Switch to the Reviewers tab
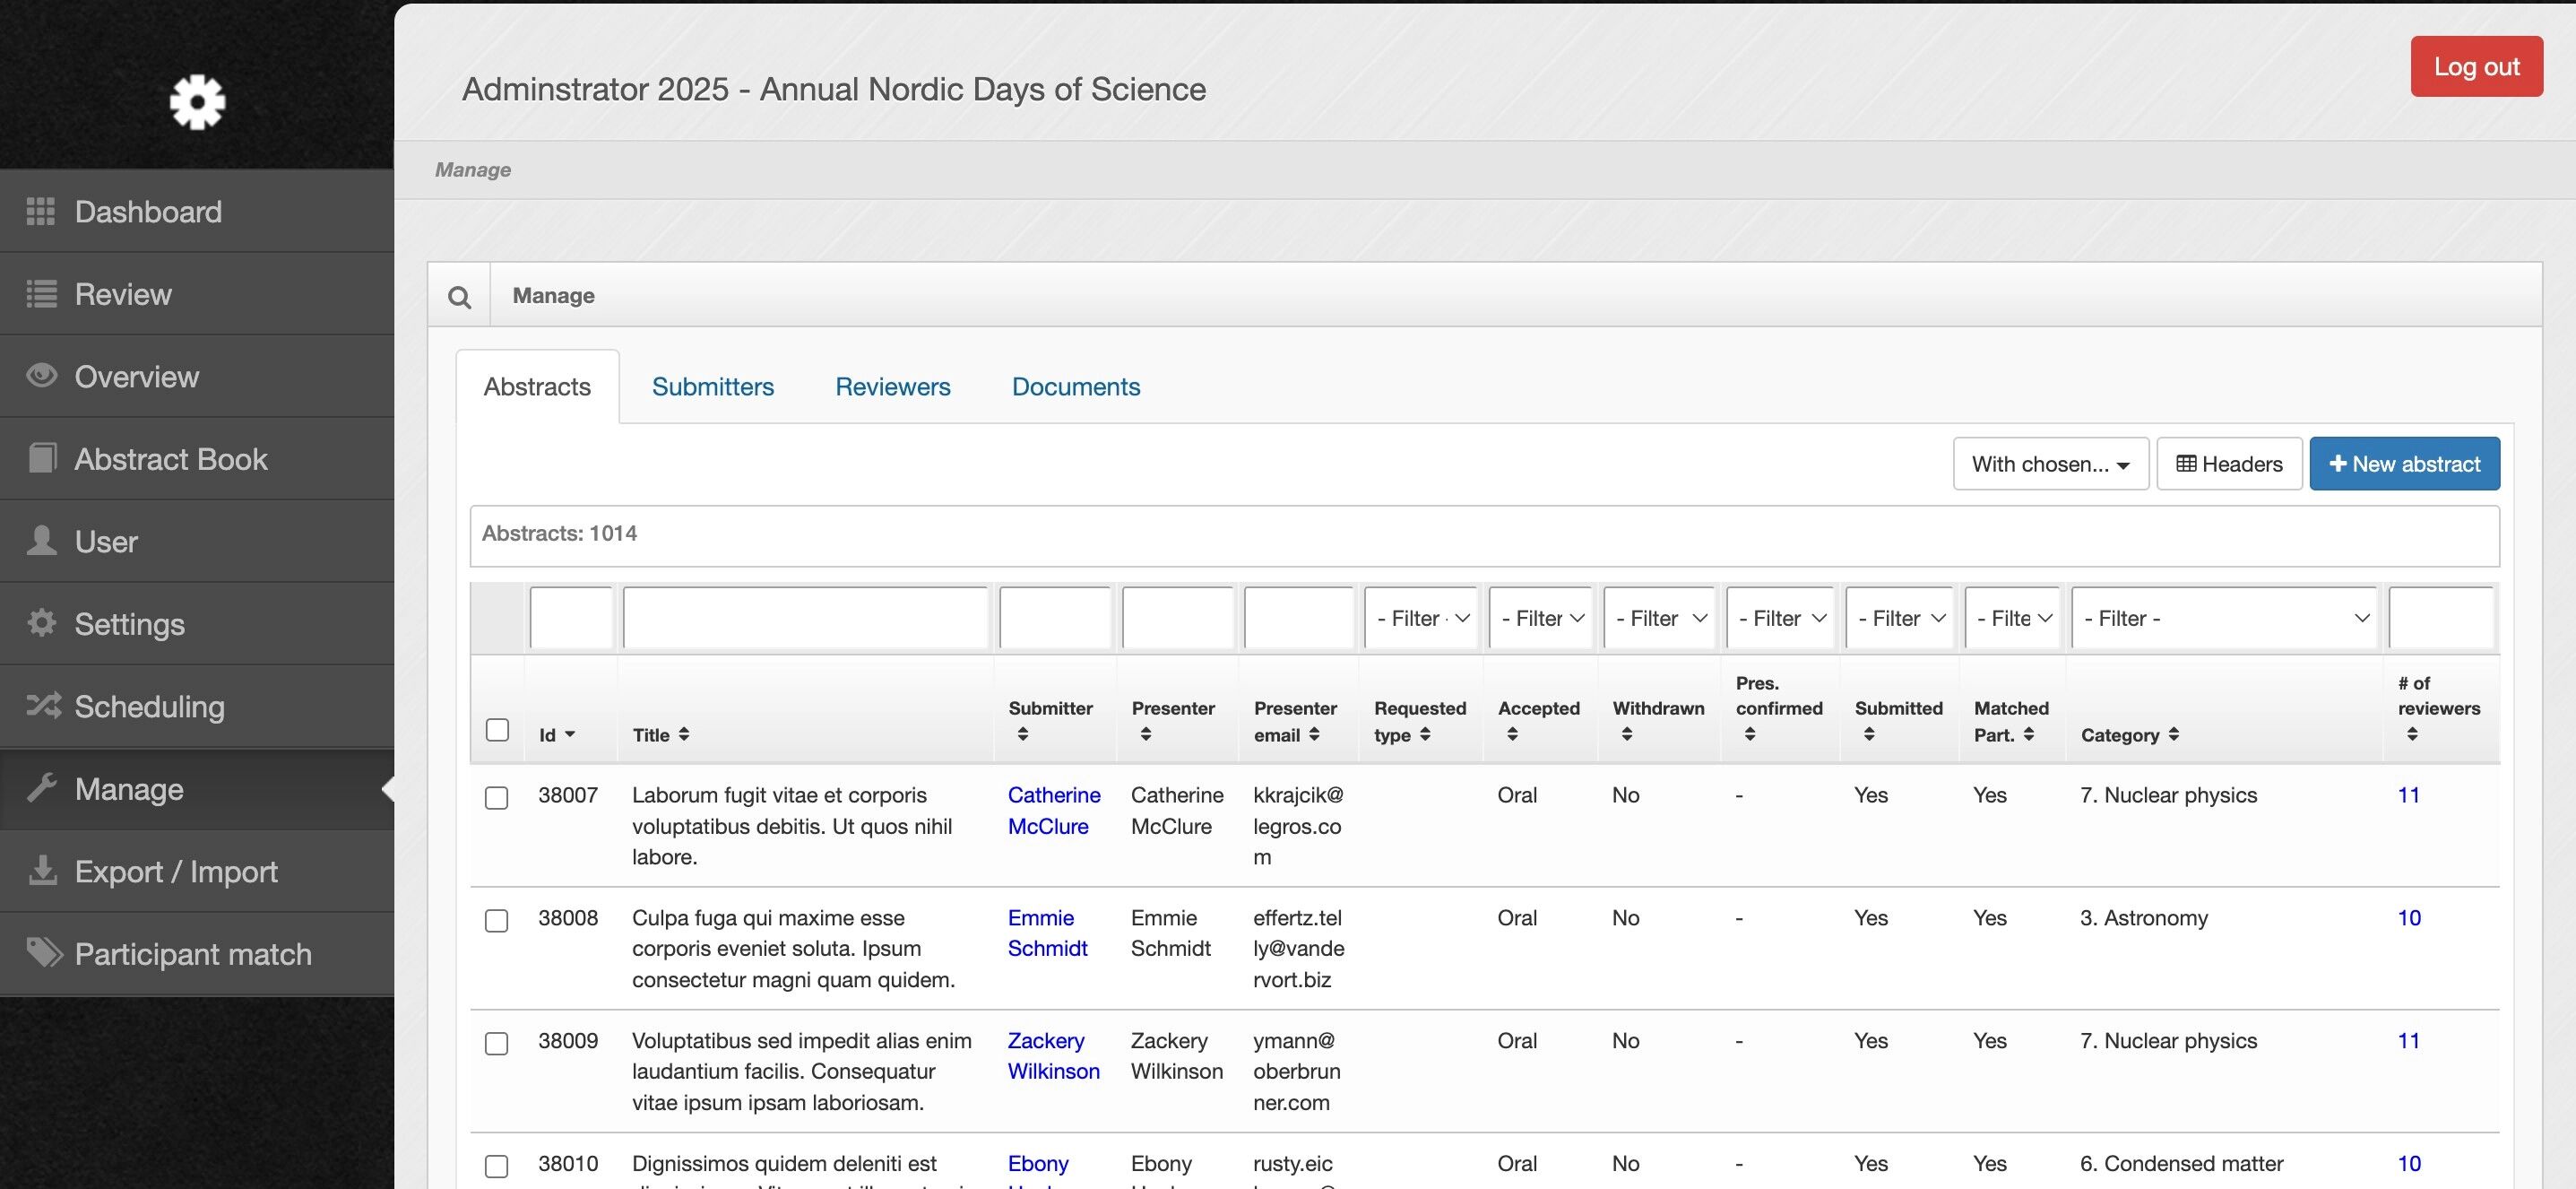Viewport: 2576px width, 1189px height. click(x=892, y=387)
